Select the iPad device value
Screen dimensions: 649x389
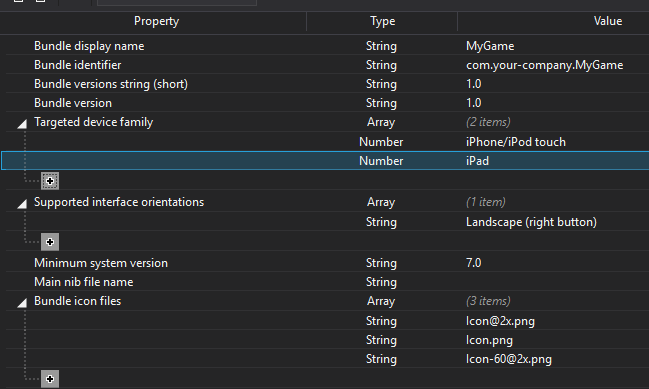point(477,161)
